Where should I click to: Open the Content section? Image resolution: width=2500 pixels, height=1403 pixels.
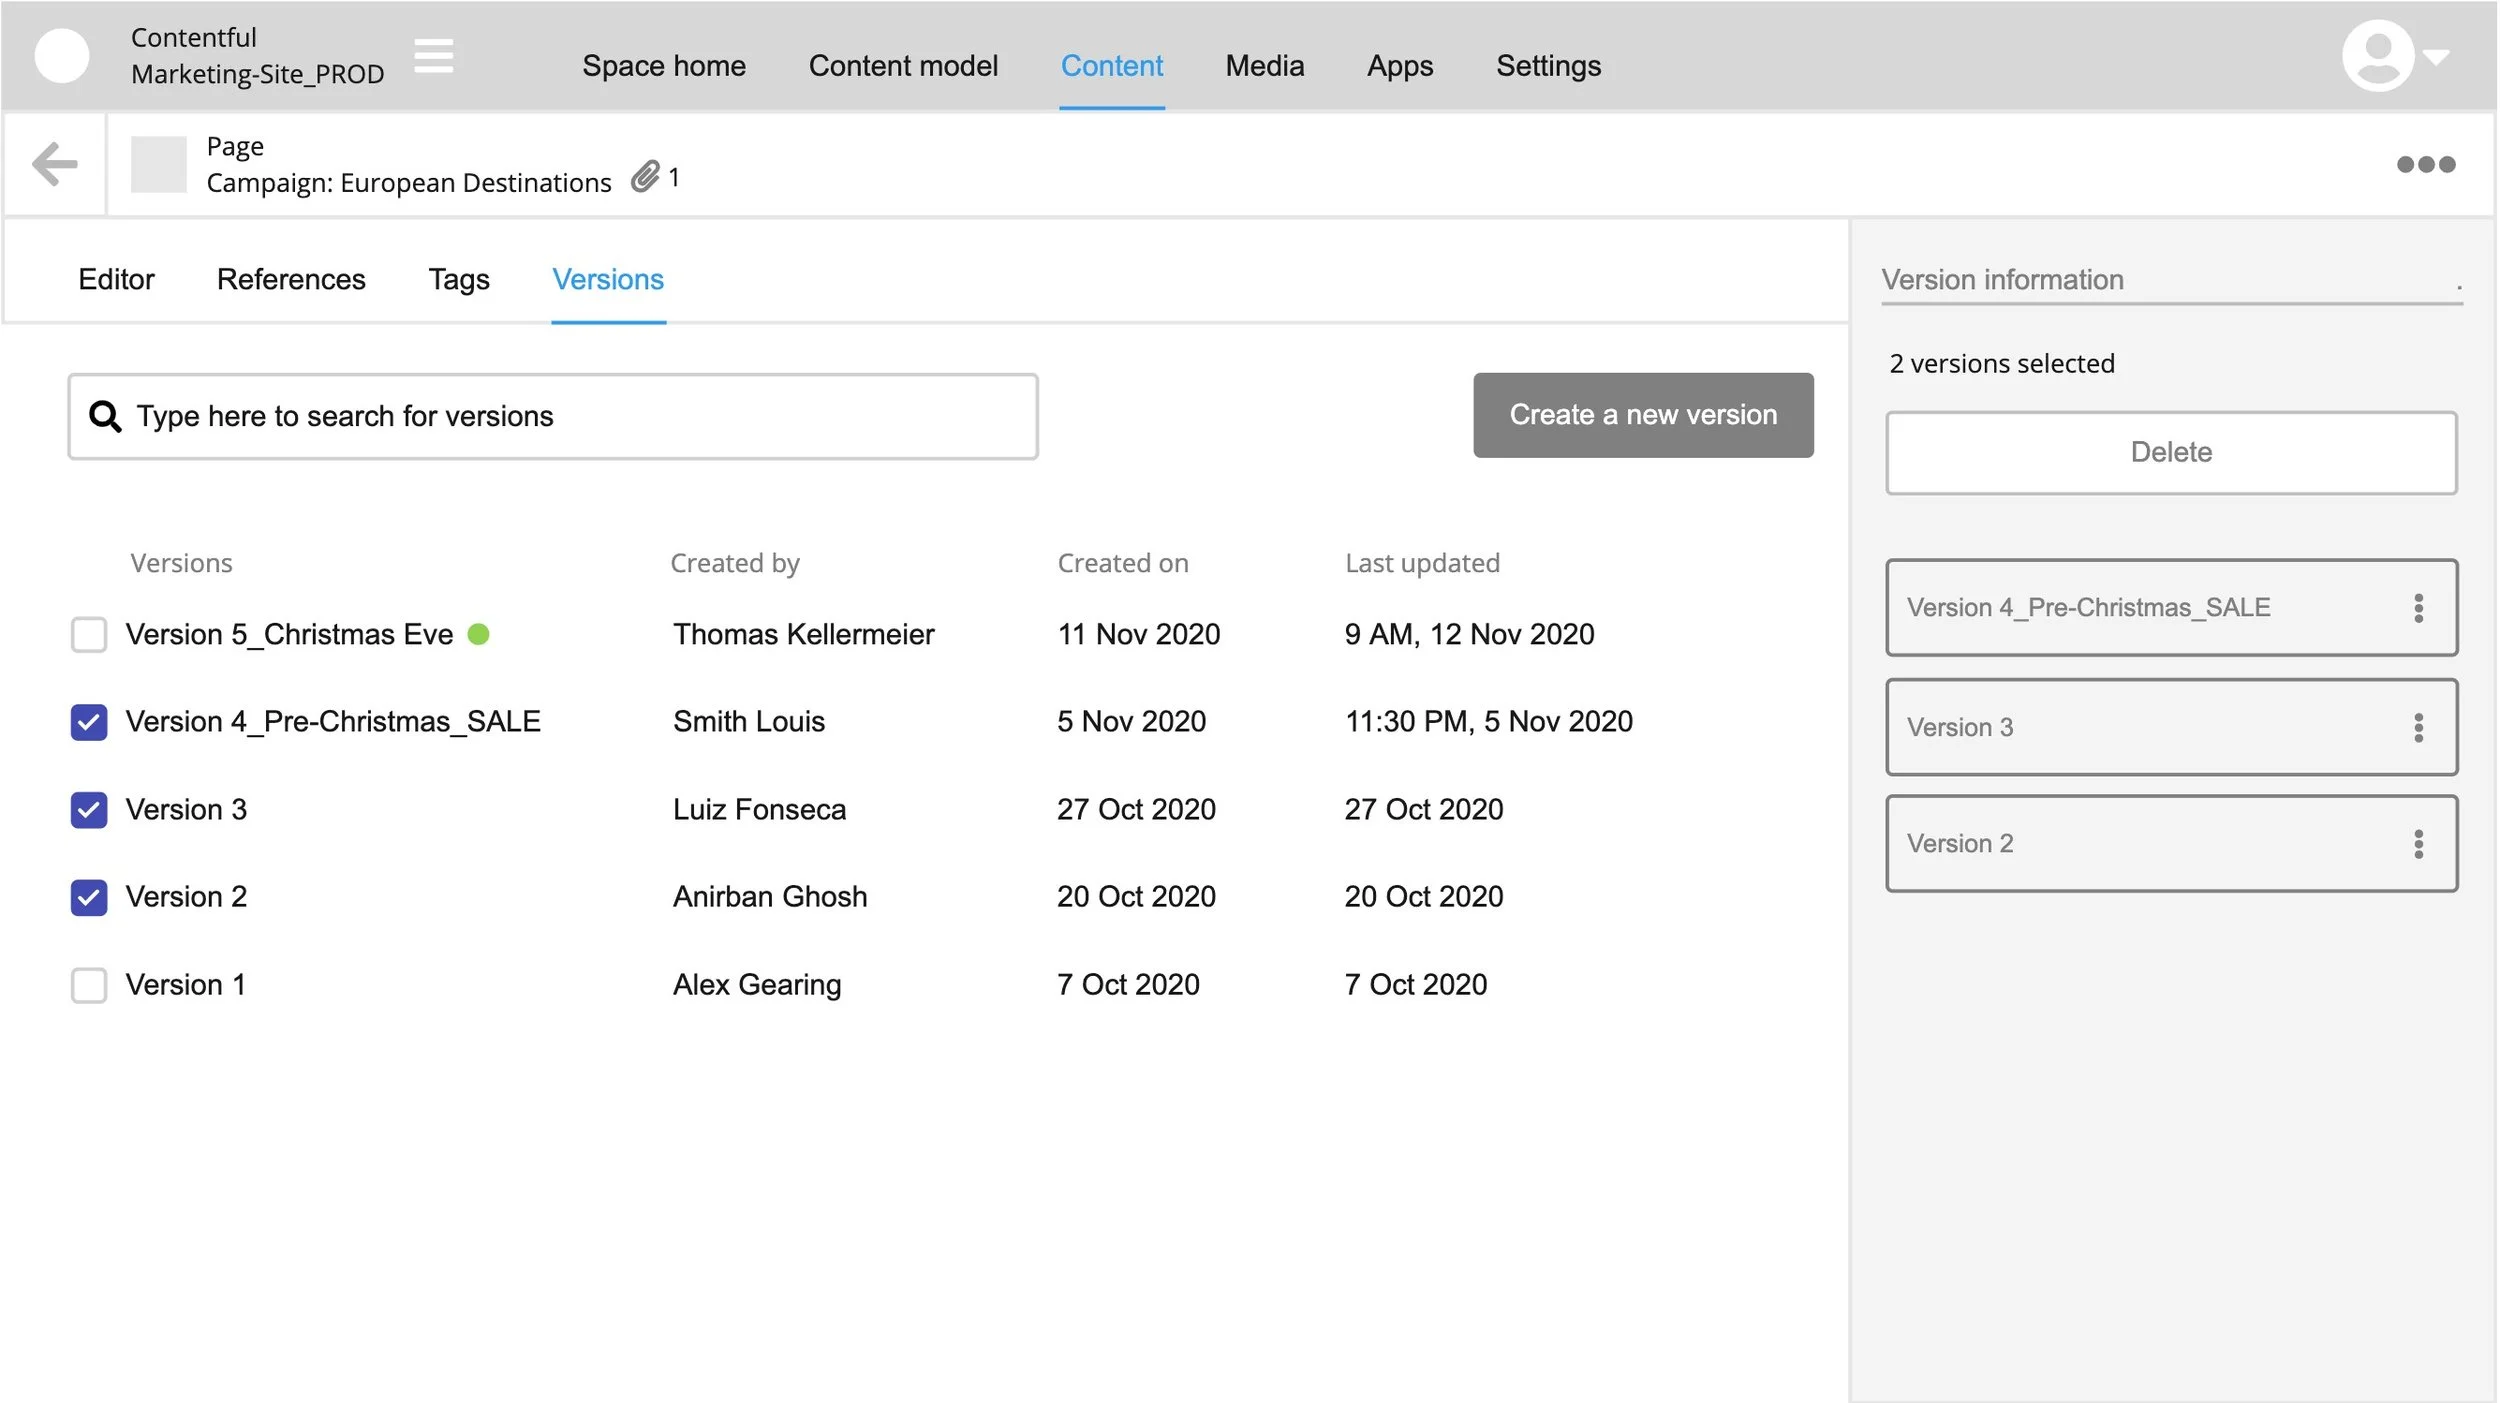[x=1112, y=66]
